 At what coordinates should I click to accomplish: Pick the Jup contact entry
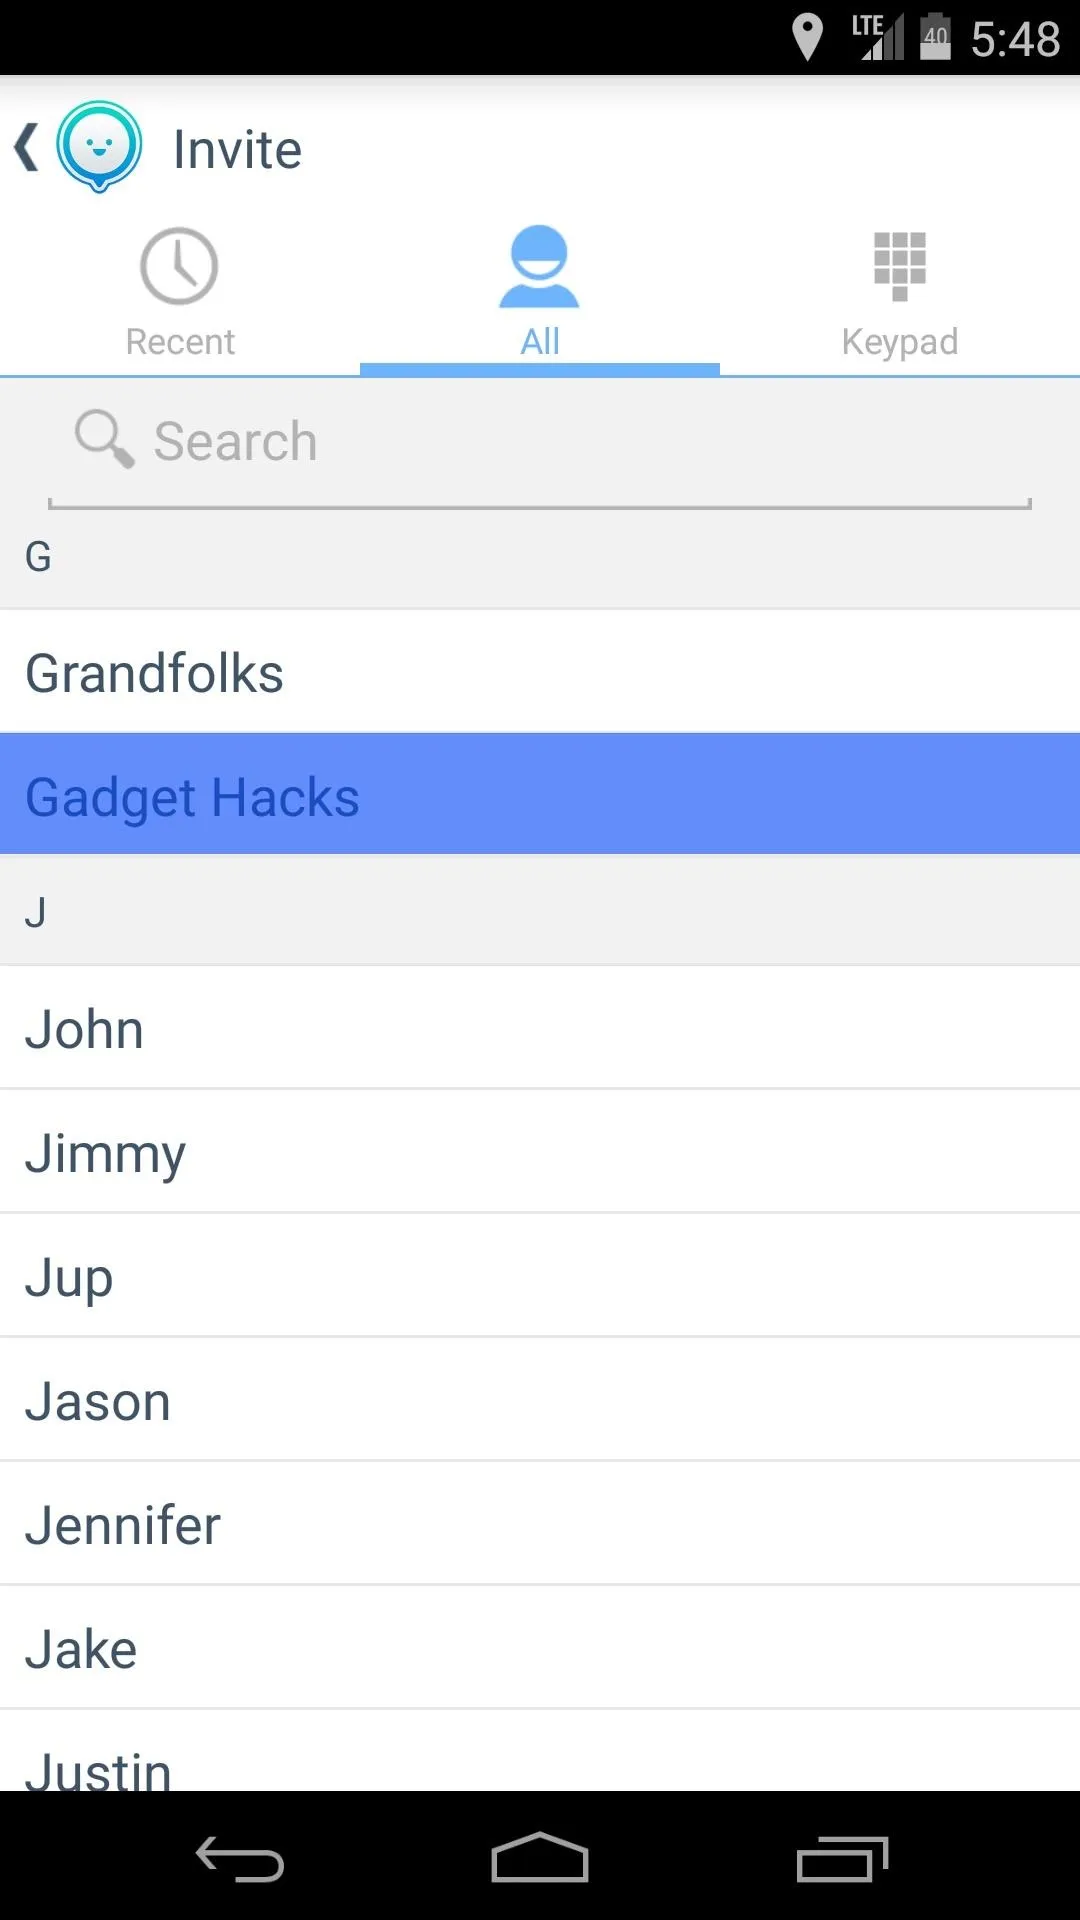click(x=540, y=1276)
